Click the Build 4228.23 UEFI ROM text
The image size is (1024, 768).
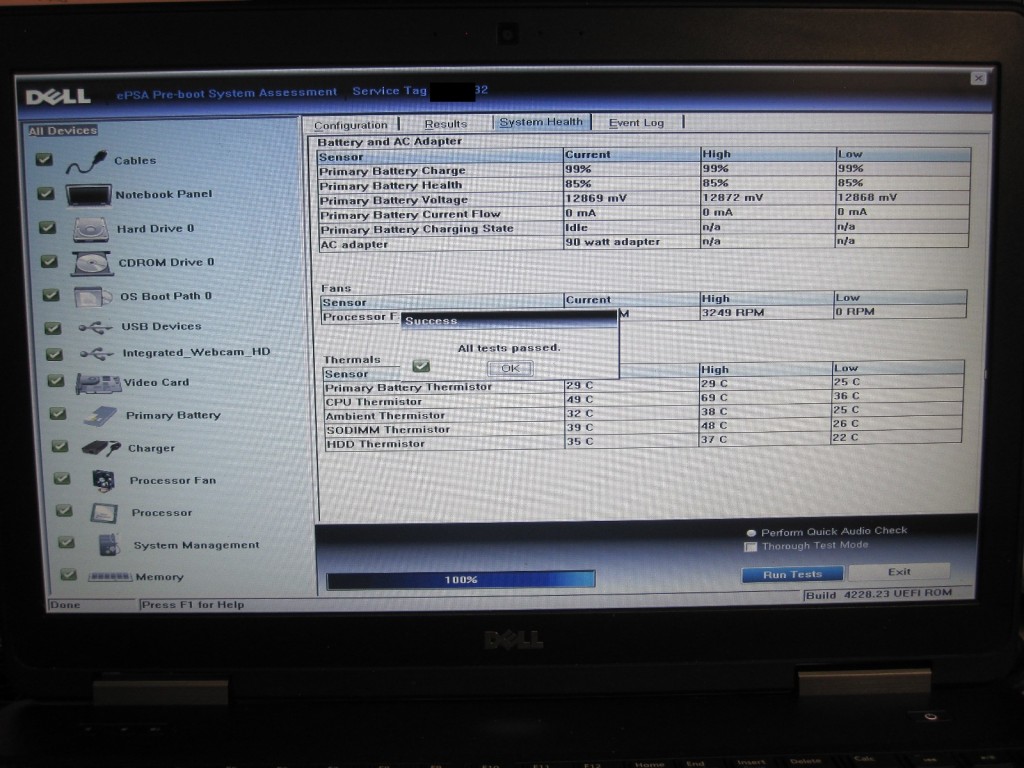tap(878, 594)
